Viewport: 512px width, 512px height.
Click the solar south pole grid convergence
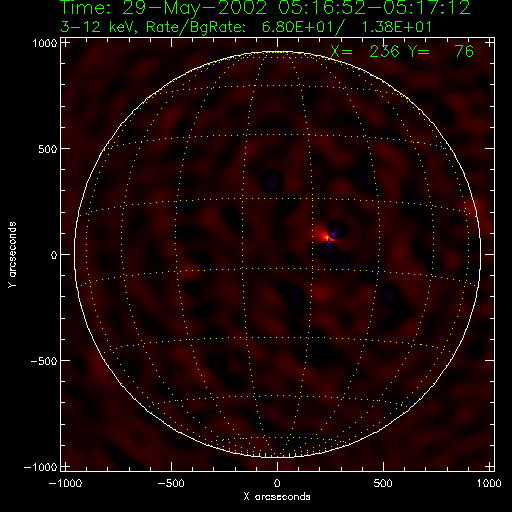tap(277, 455)
